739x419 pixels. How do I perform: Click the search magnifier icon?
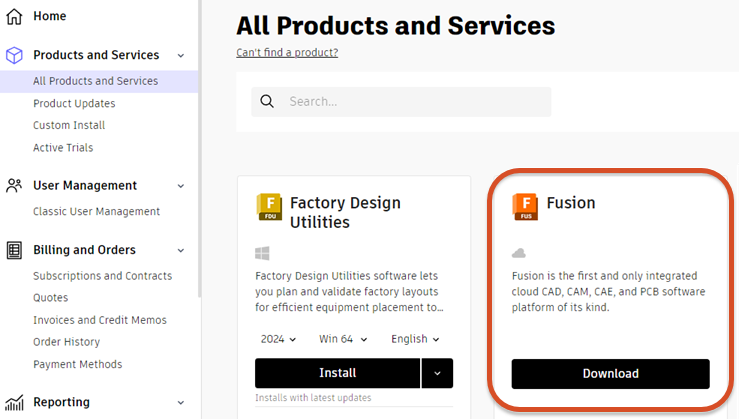[x=267, y=101]
